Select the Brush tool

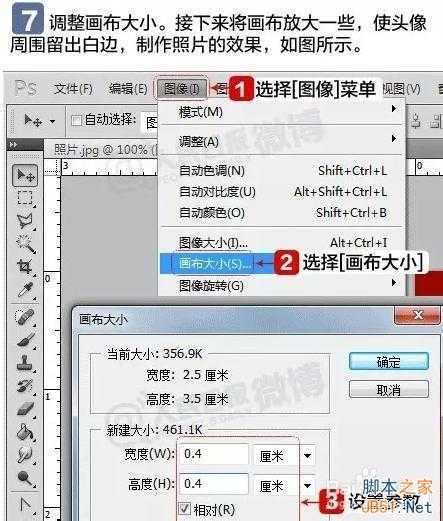pyautogui.click(x=25, y=340)
